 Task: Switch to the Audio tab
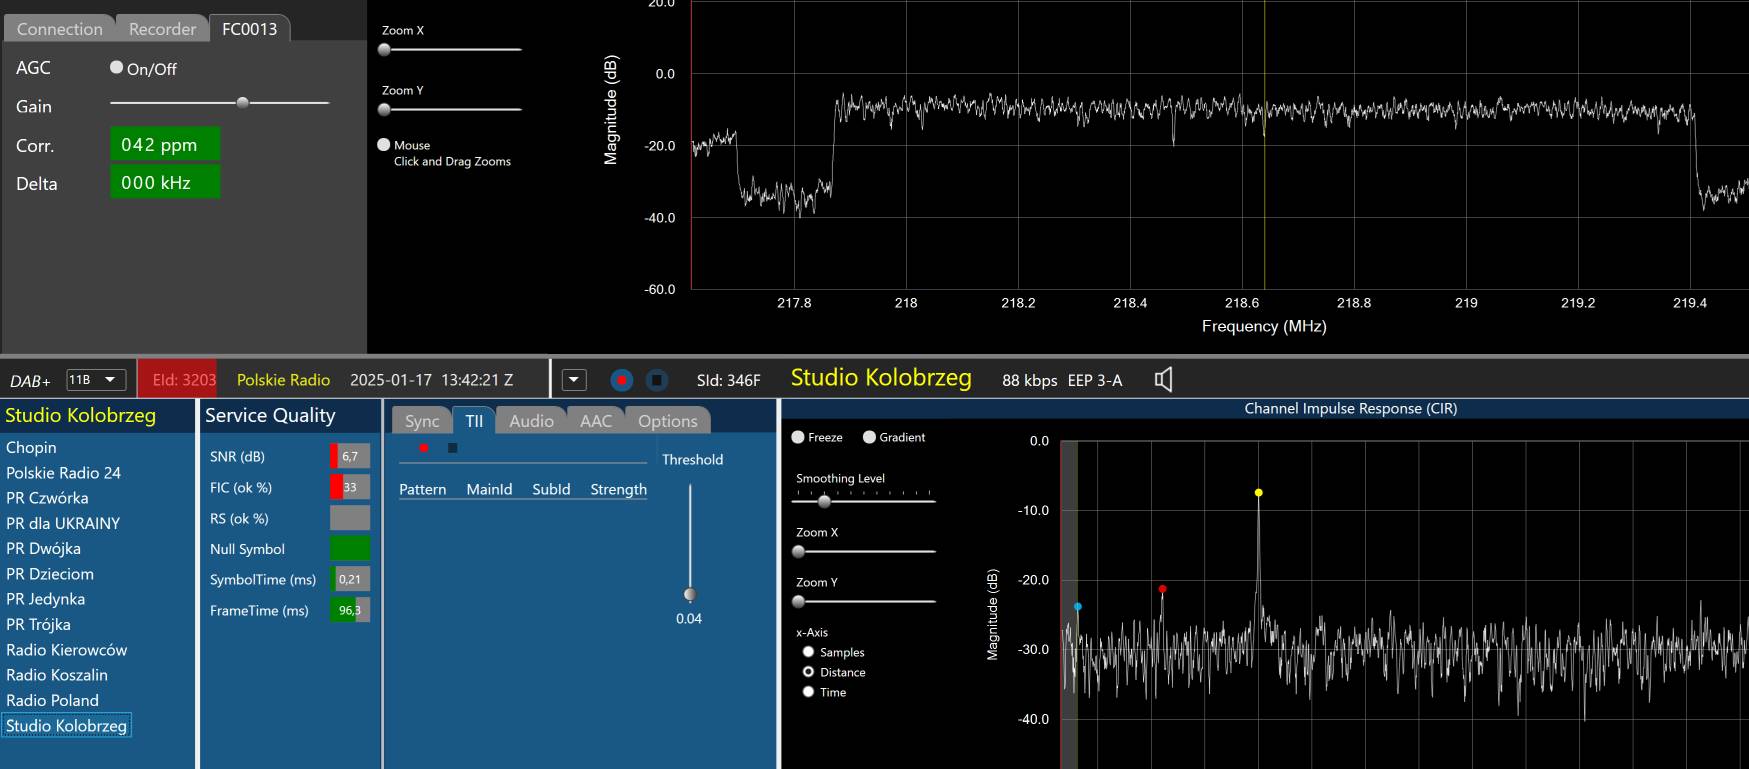point(531,421)
